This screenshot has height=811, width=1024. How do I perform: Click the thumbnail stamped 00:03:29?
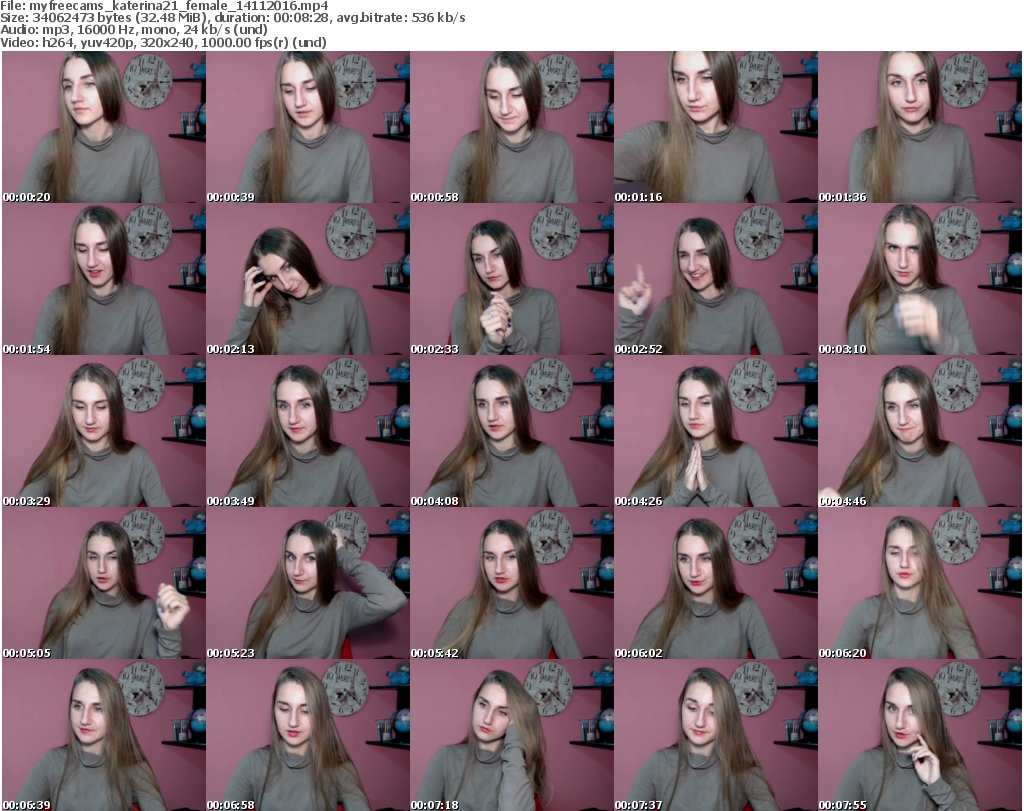(104, 432)
